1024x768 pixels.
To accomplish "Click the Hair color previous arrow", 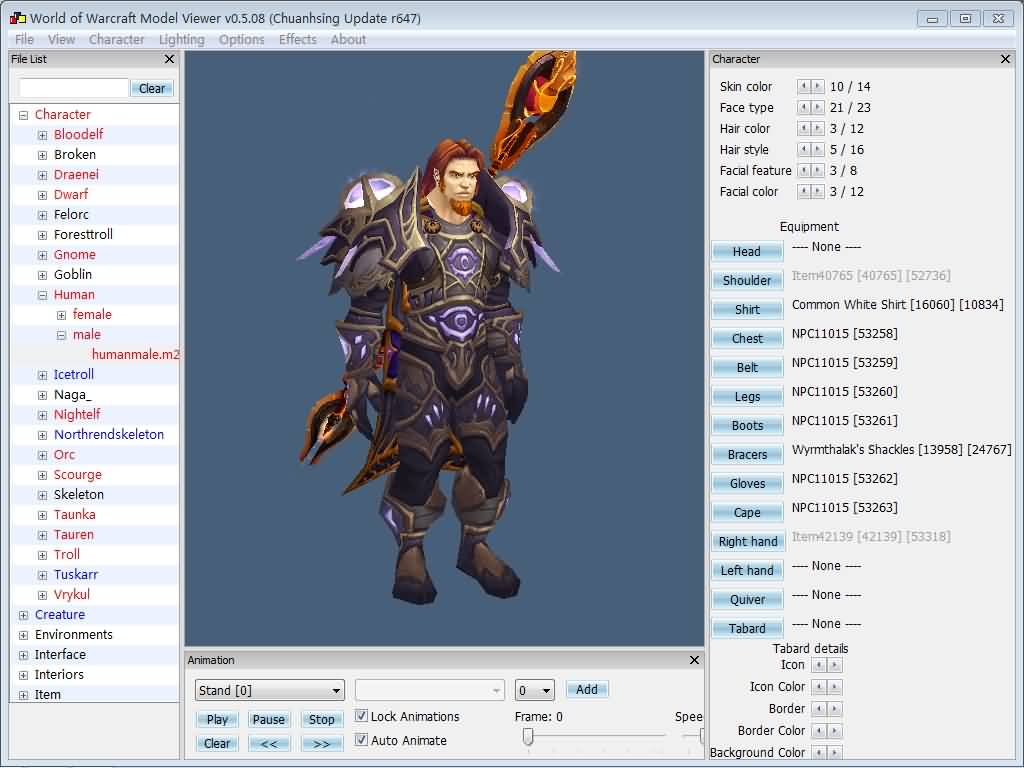I will pyautogui.click(x=804, y=128).
